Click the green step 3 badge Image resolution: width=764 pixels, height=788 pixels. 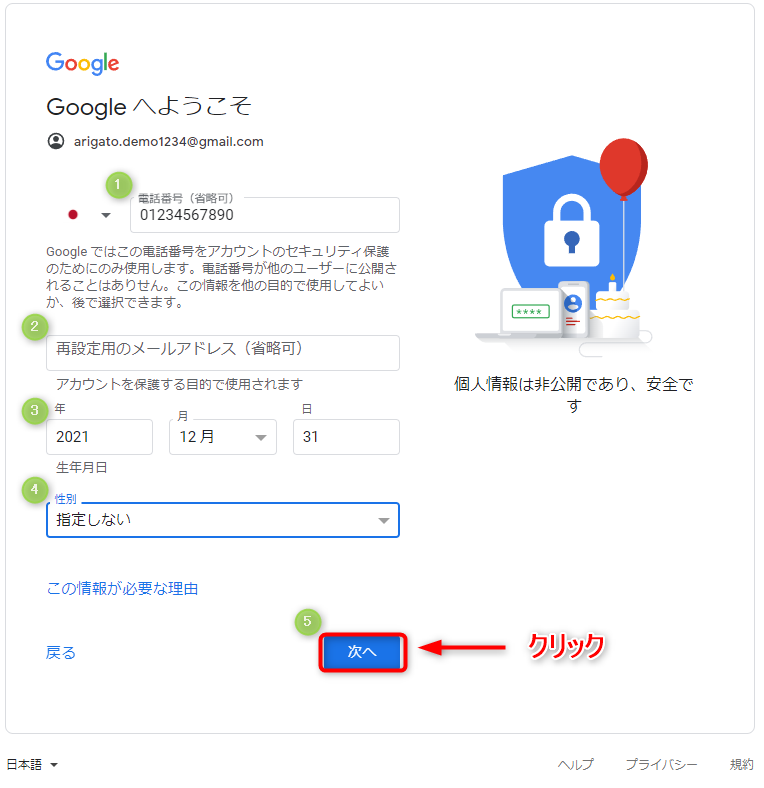pos(35,411)
